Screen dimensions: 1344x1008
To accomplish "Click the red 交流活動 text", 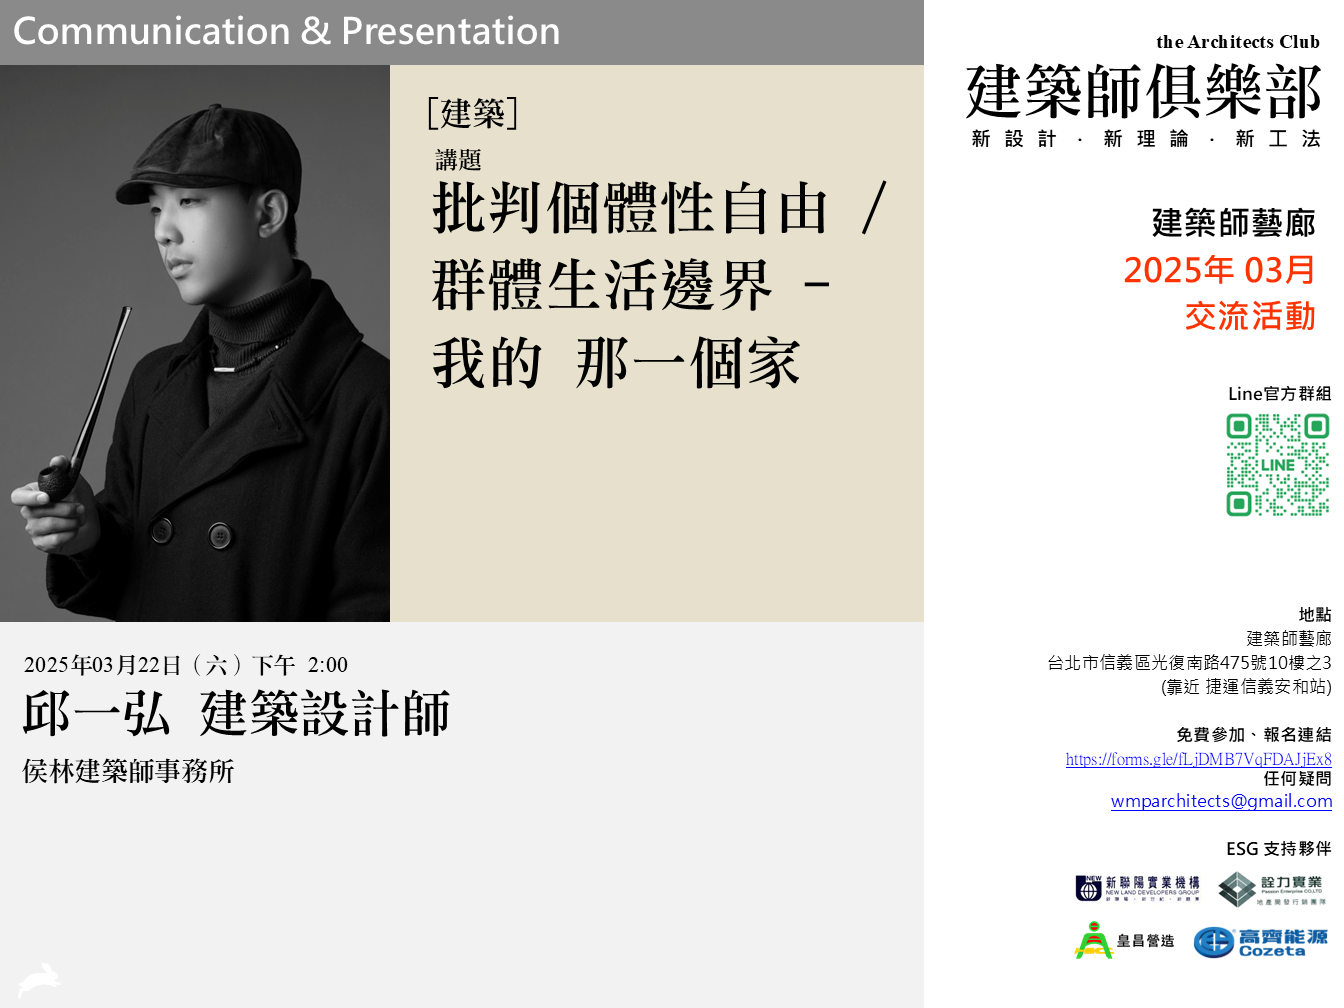I will 1249,317.
